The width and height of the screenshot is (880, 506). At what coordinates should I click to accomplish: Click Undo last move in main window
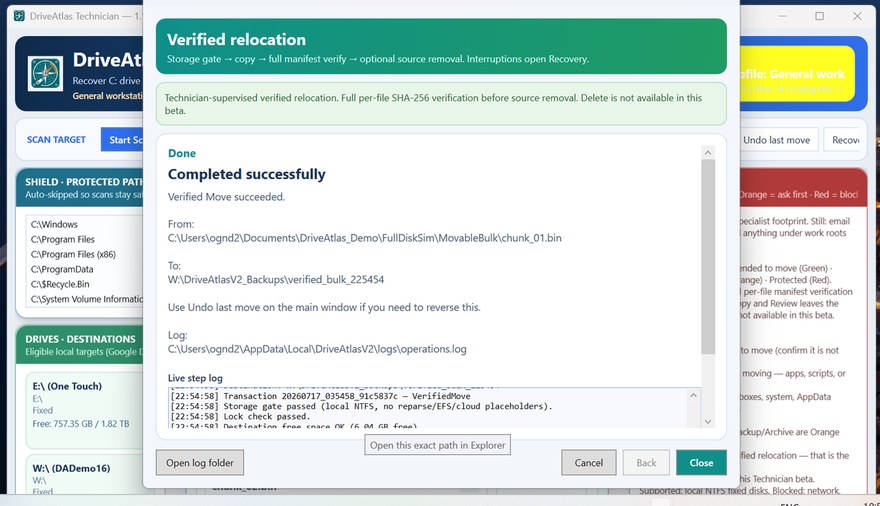click(777, 140)
